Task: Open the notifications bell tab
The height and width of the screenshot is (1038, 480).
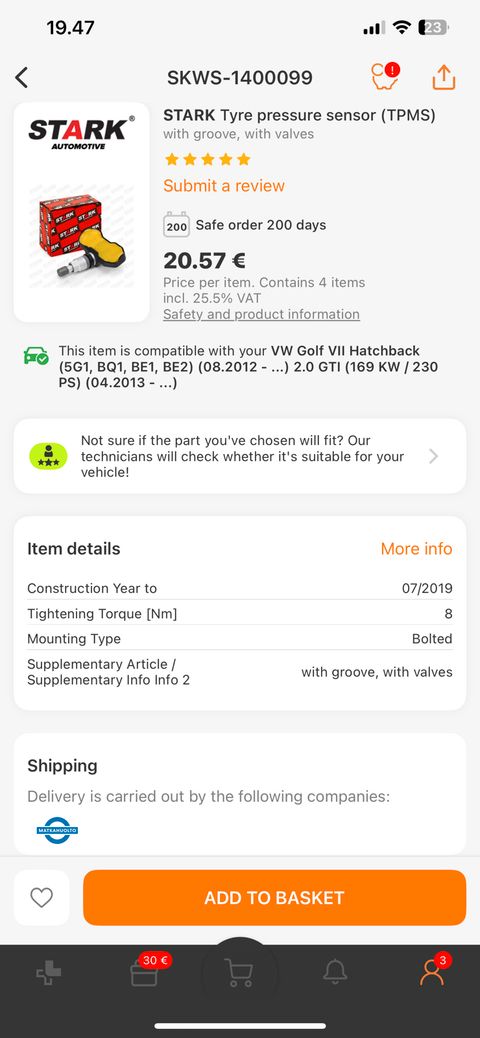Action: pyautogui.click(x=335, y=972)
